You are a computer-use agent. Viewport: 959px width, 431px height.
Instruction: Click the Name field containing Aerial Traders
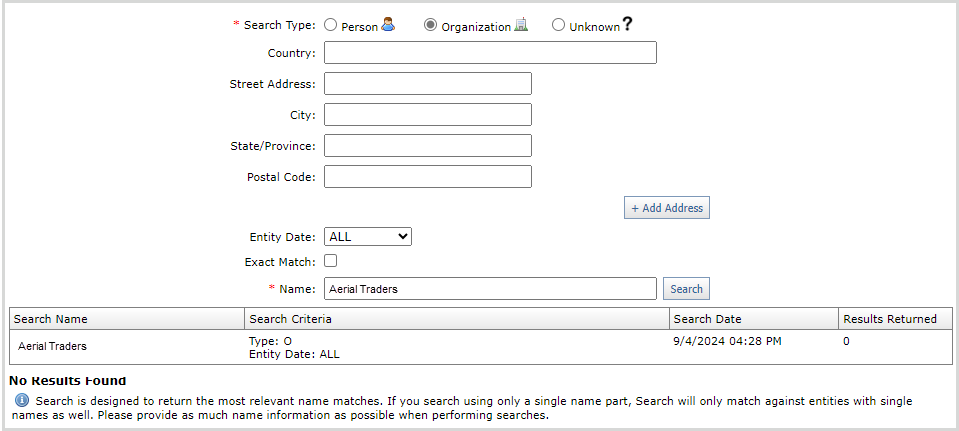tap(490, 289)
